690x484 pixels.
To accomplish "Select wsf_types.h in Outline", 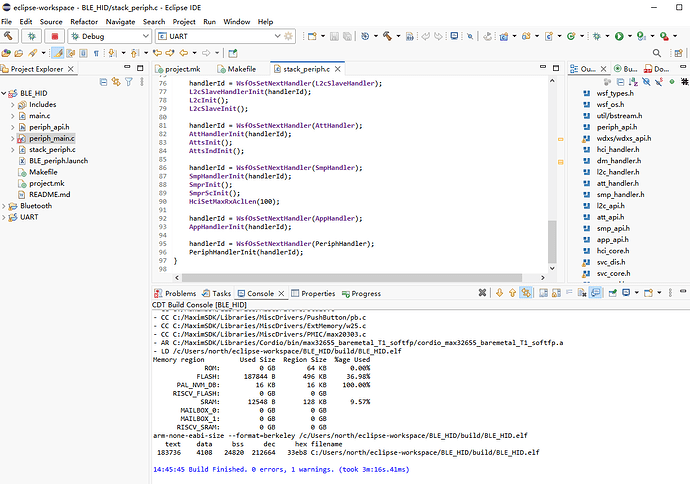I will pyautogui.click(x=615, y=93).
